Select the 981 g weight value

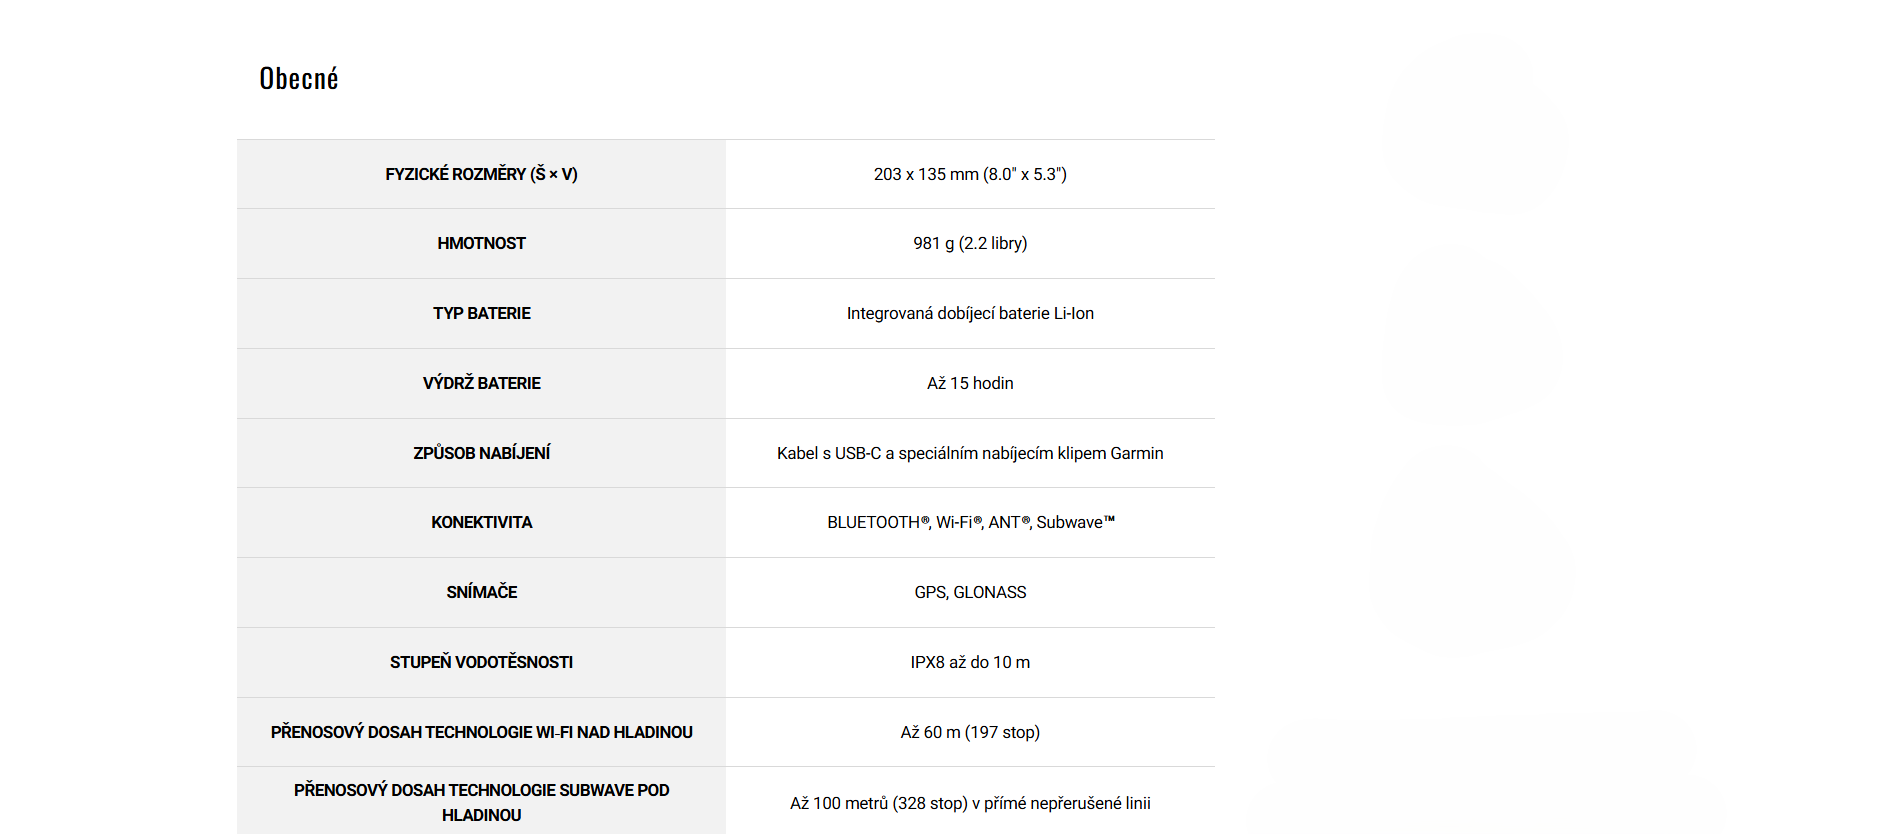969,243
